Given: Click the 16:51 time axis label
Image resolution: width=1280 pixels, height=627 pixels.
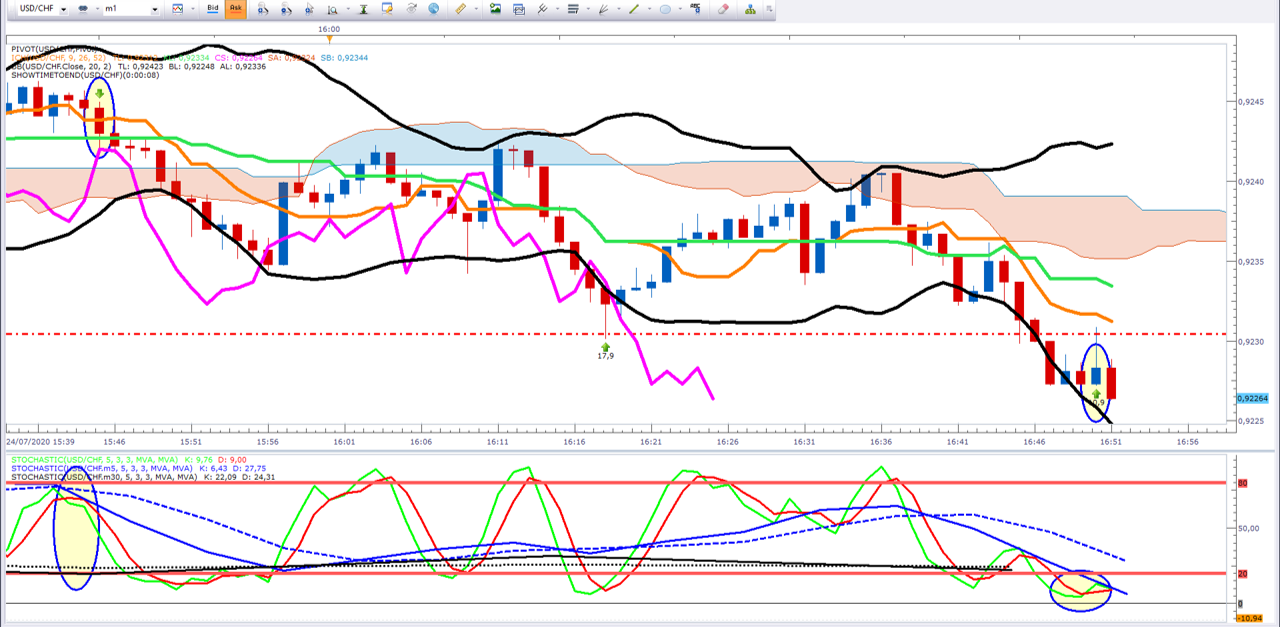Looking at the screenshot, I should [x=1110, y=441].
